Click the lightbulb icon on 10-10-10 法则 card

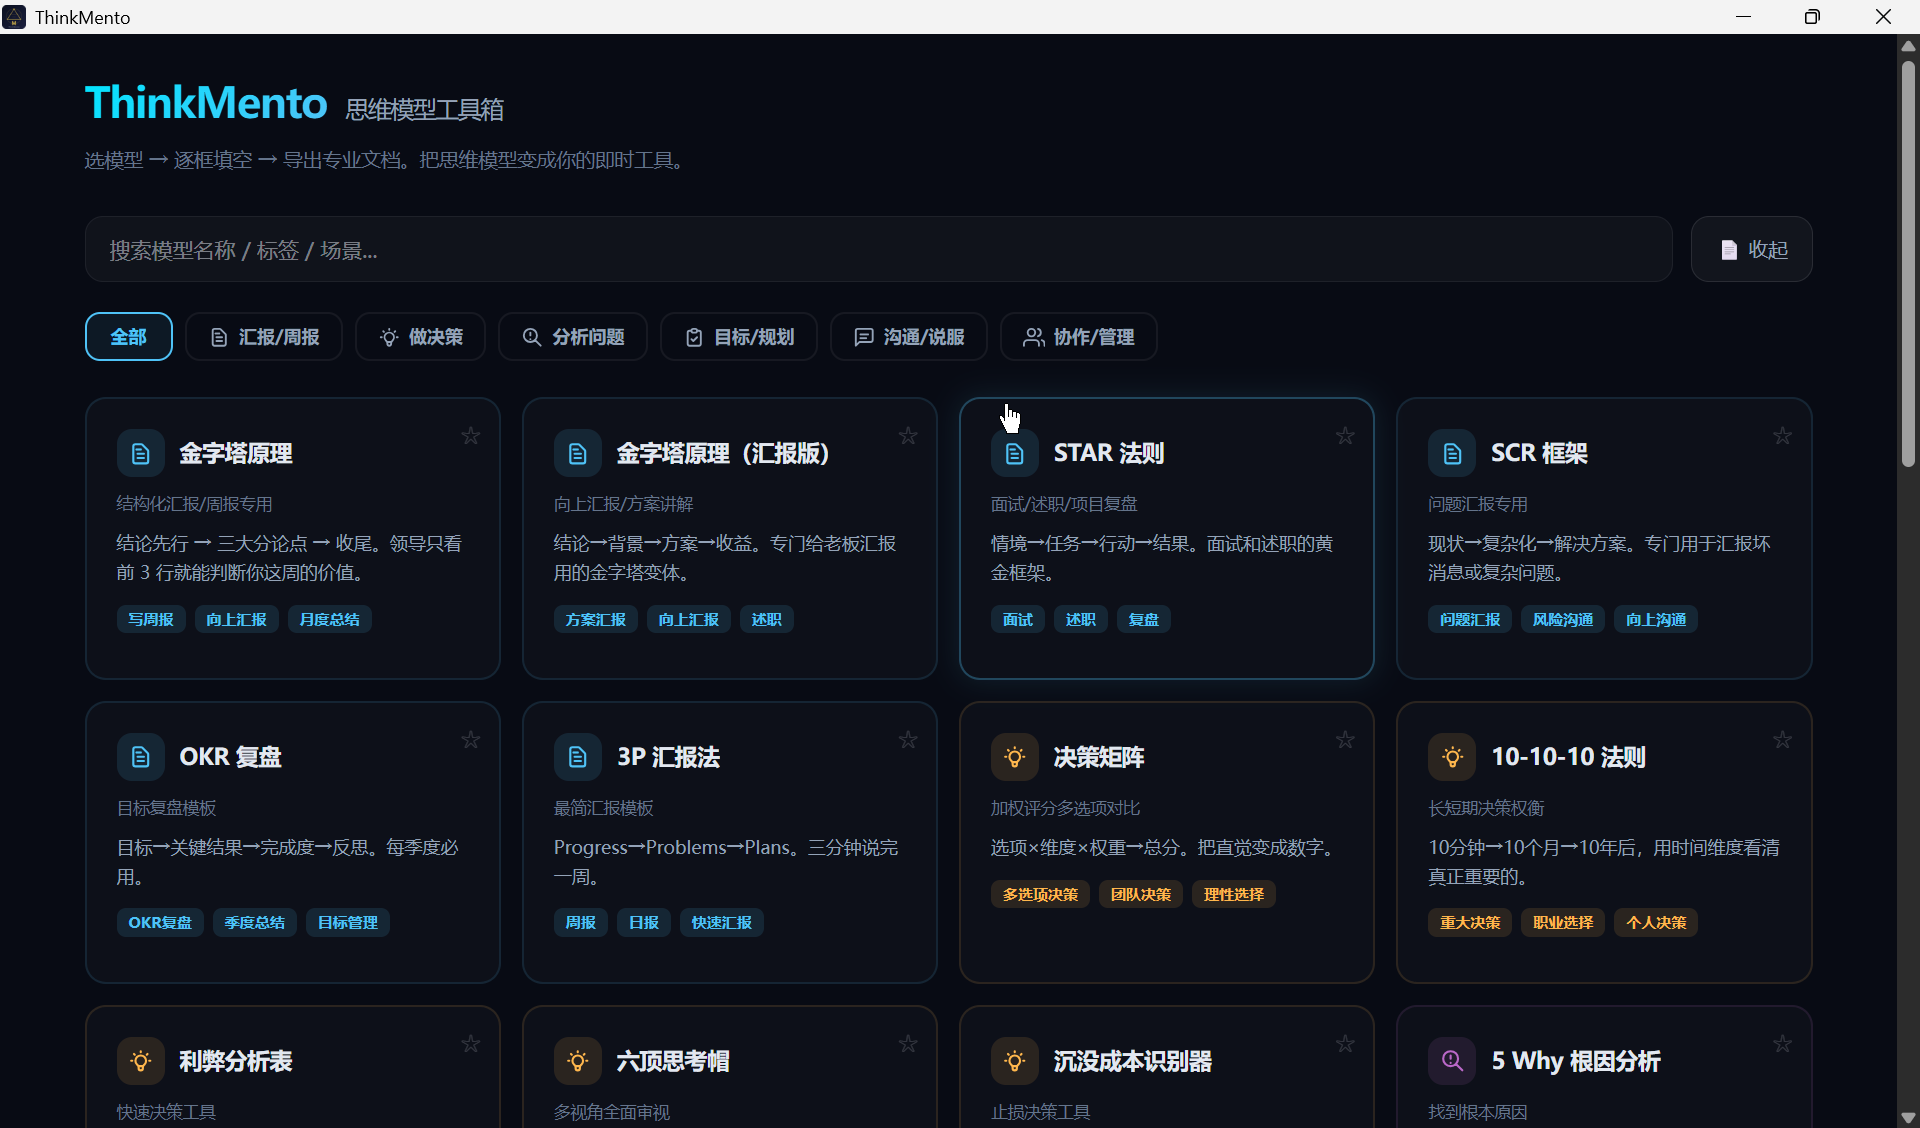[1452, 757]
